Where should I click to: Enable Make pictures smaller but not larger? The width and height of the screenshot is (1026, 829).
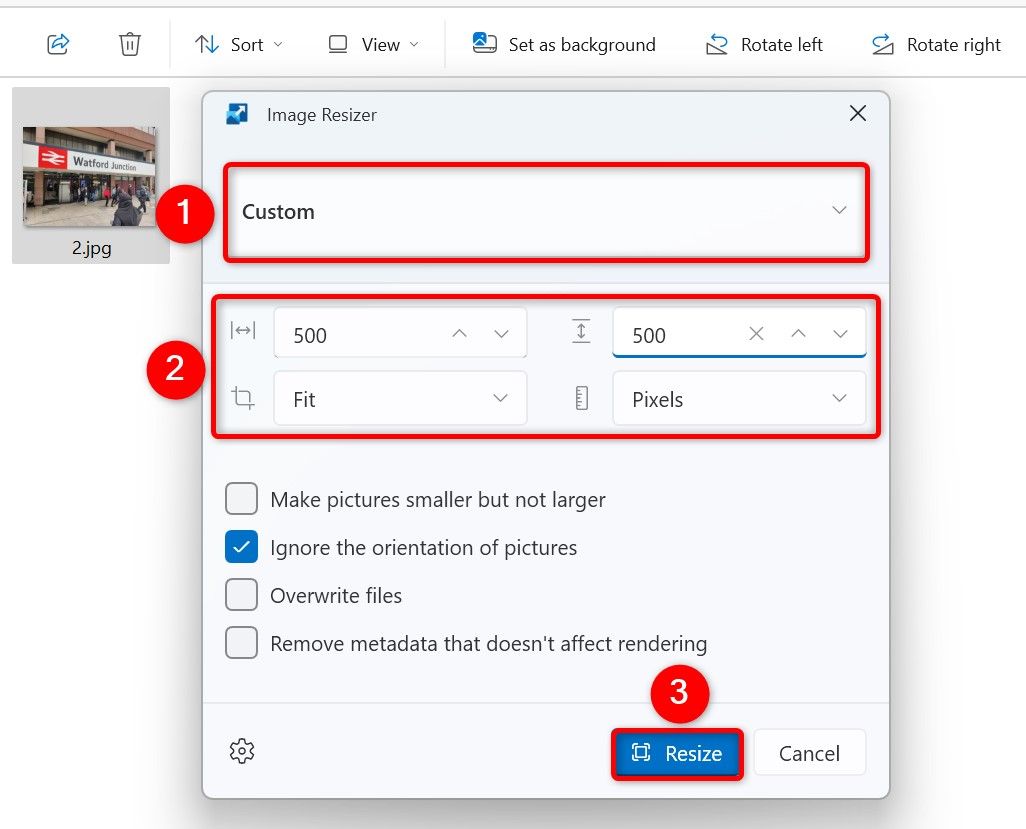coord(241,499)
